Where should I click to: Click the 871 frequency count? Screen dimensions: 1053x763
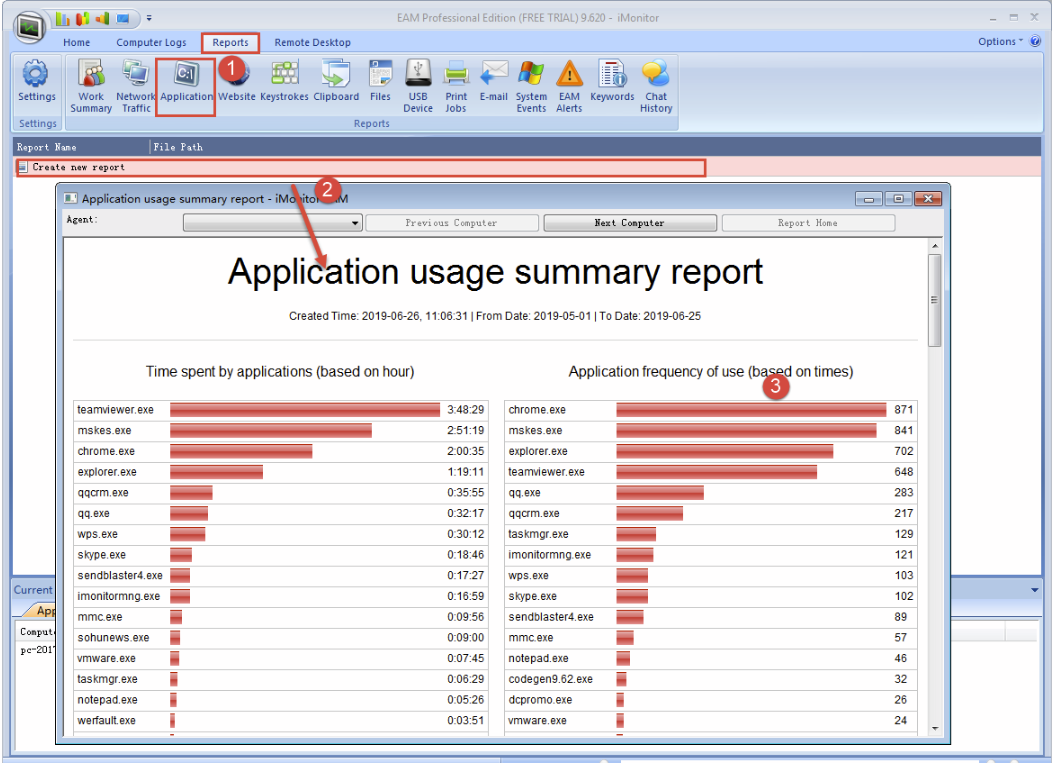[903, 410]
